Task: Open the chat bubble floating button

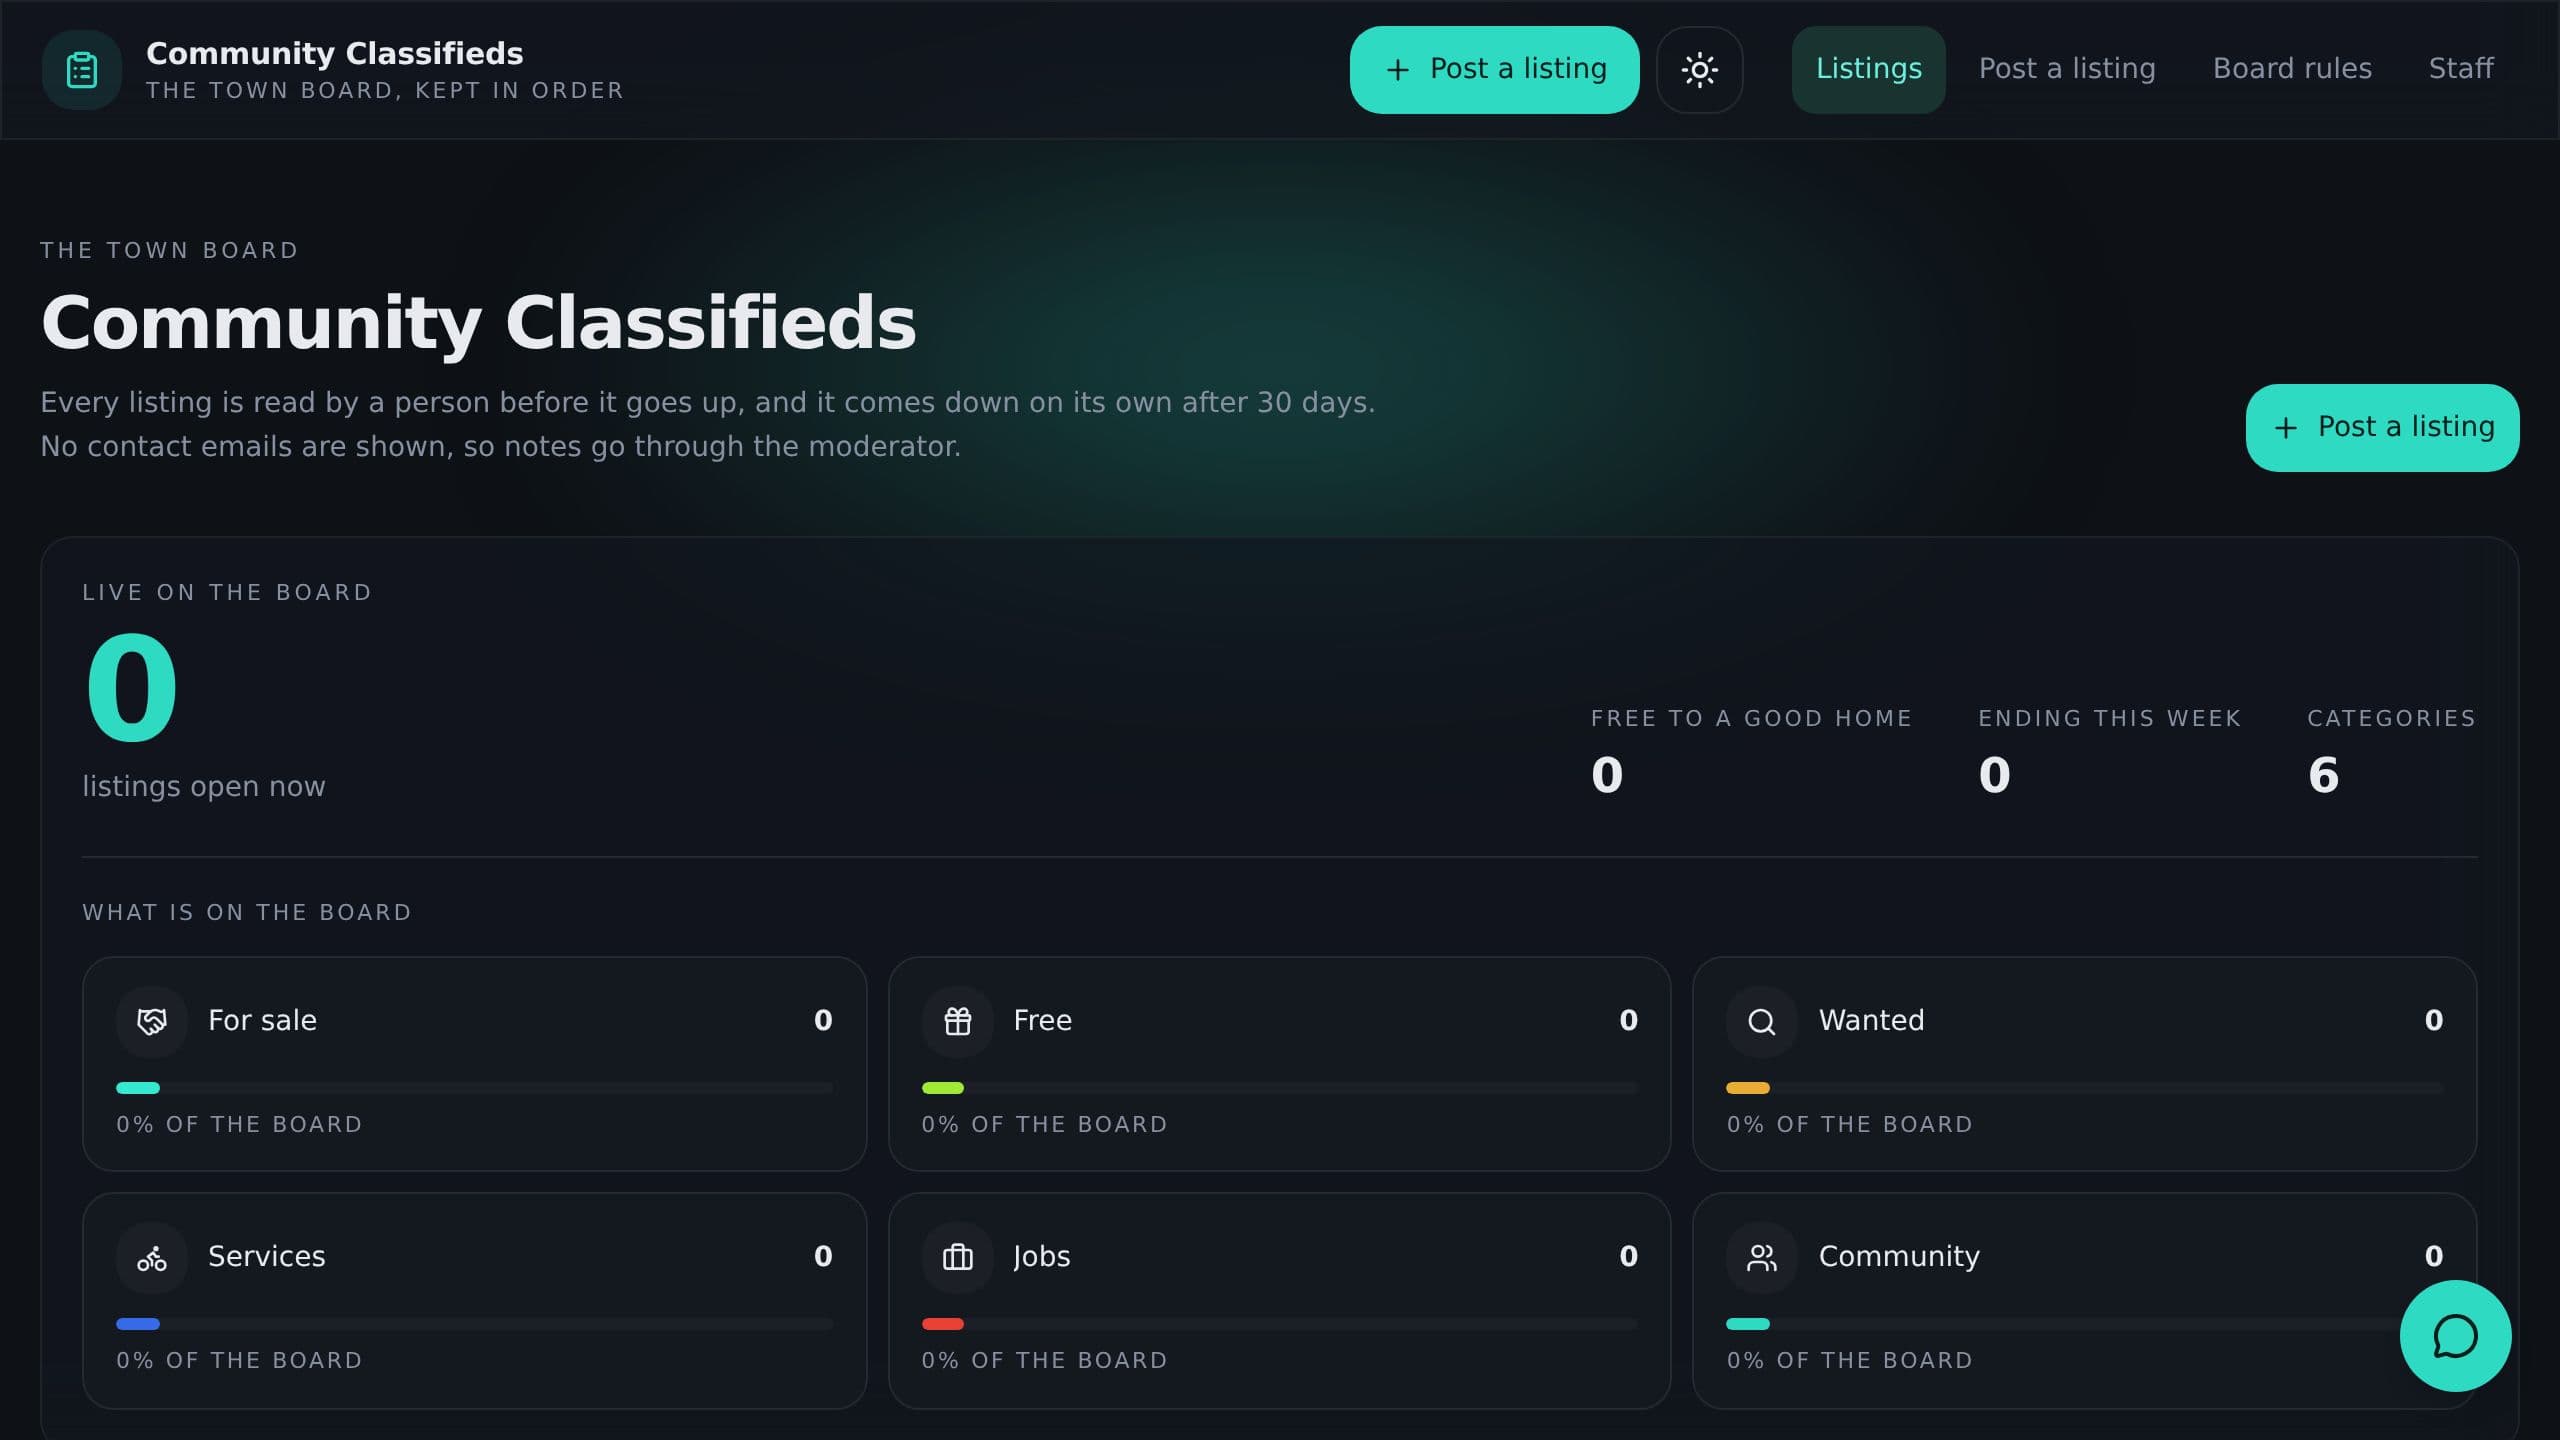Action: tap(2455, 1336)
